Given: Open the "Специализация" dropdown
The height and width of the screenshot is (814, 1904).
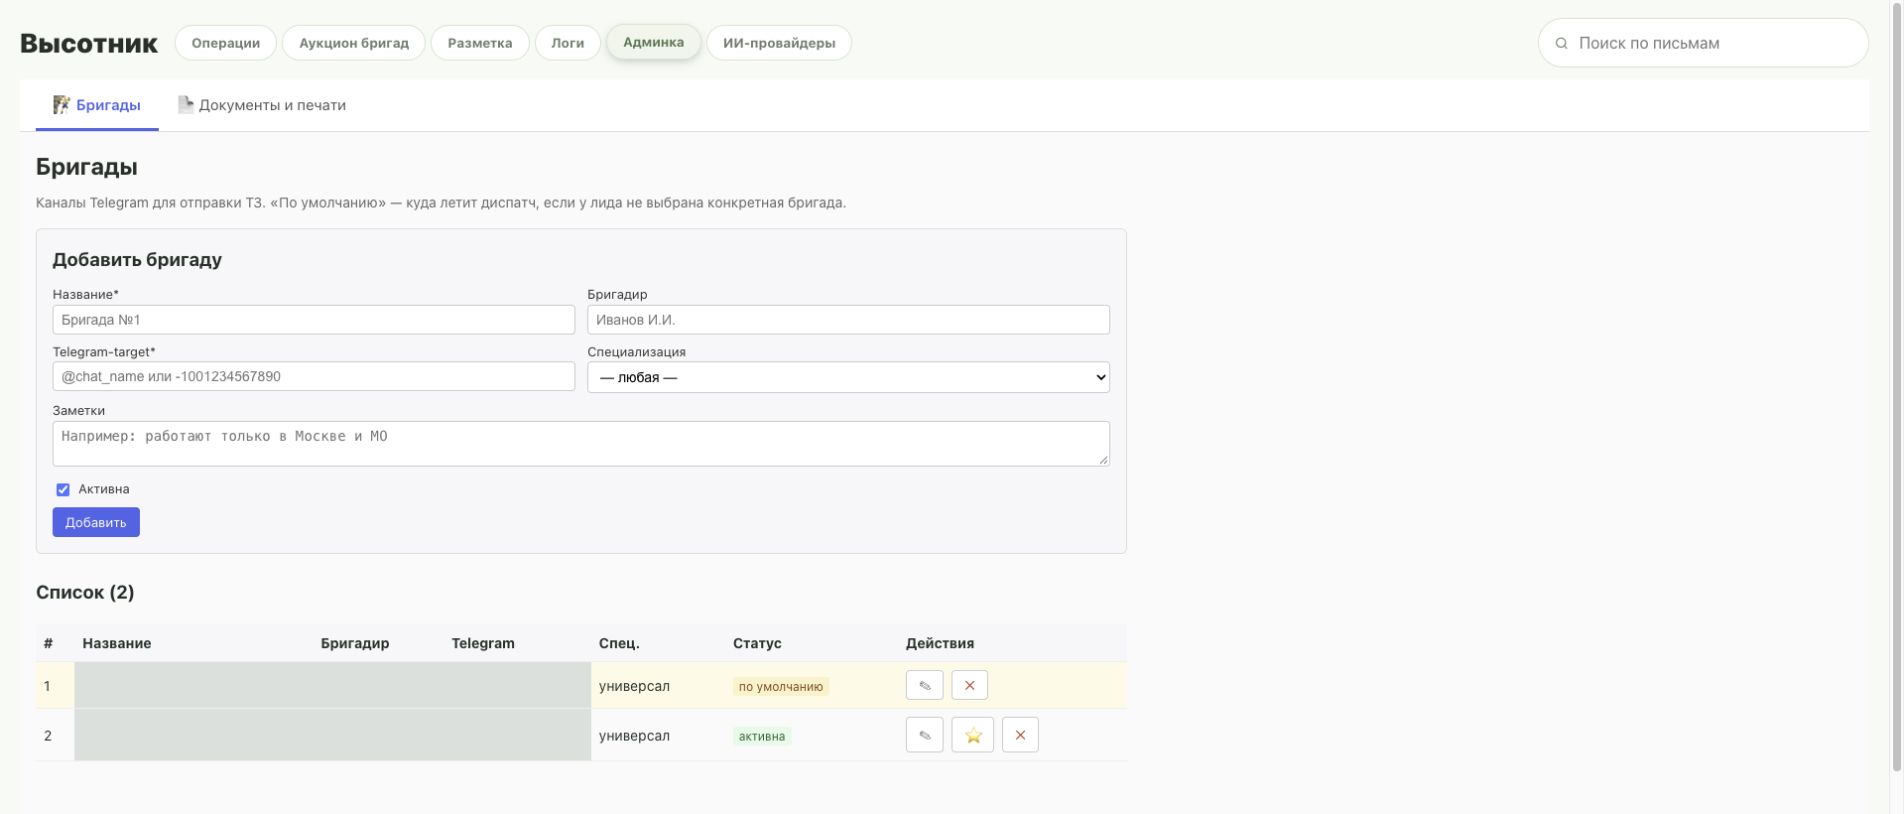Looking at the screenshot, I should [x=848, y=377].
